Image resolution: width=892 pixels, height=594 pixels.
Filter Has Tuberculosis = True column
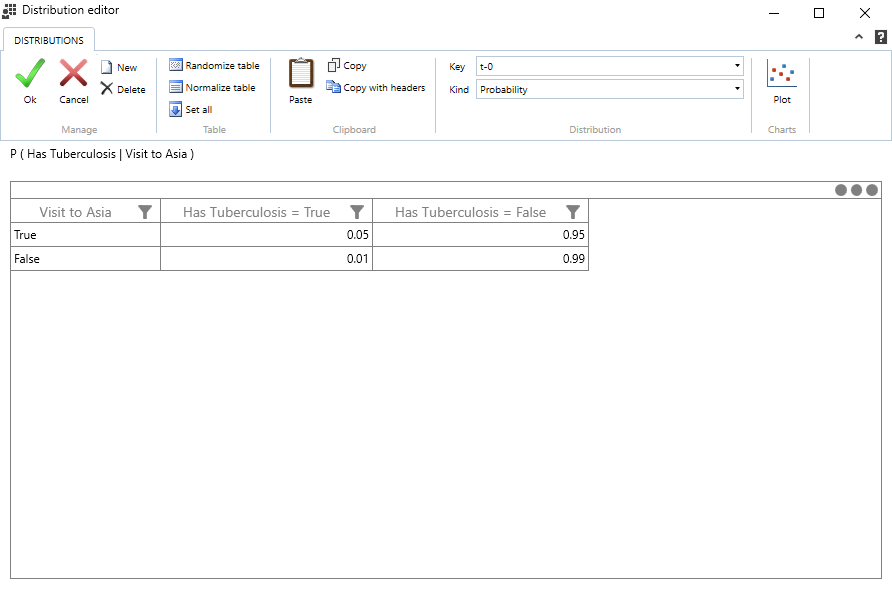[x=357, y=212]
